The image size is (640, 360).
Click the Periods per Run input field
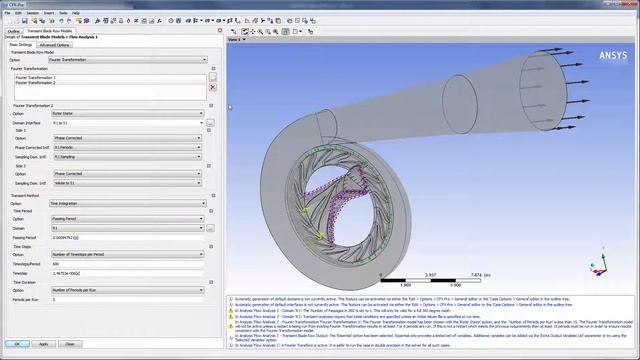click(x=128, y=300)
